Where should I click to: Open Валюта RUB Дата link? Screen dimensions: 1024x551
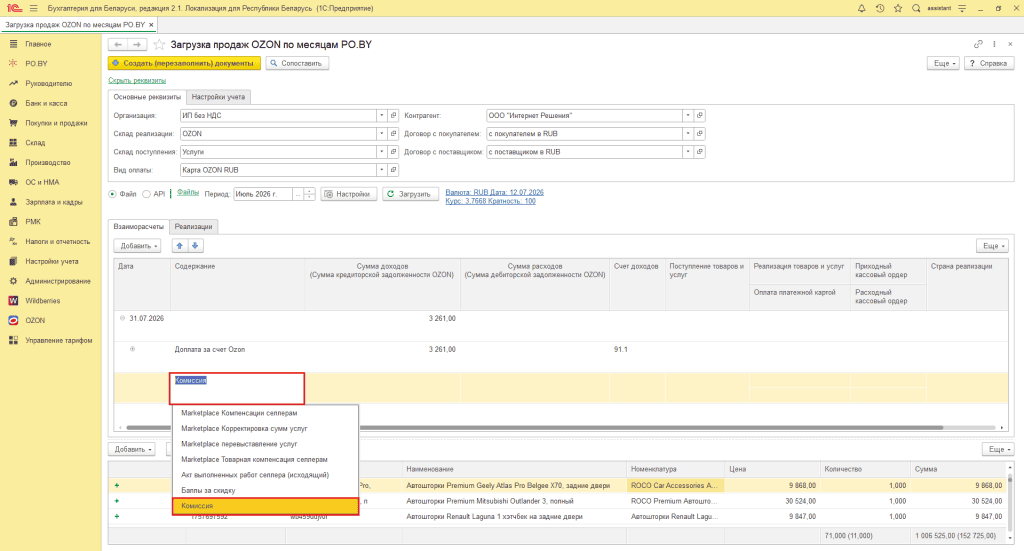(494, 193)
